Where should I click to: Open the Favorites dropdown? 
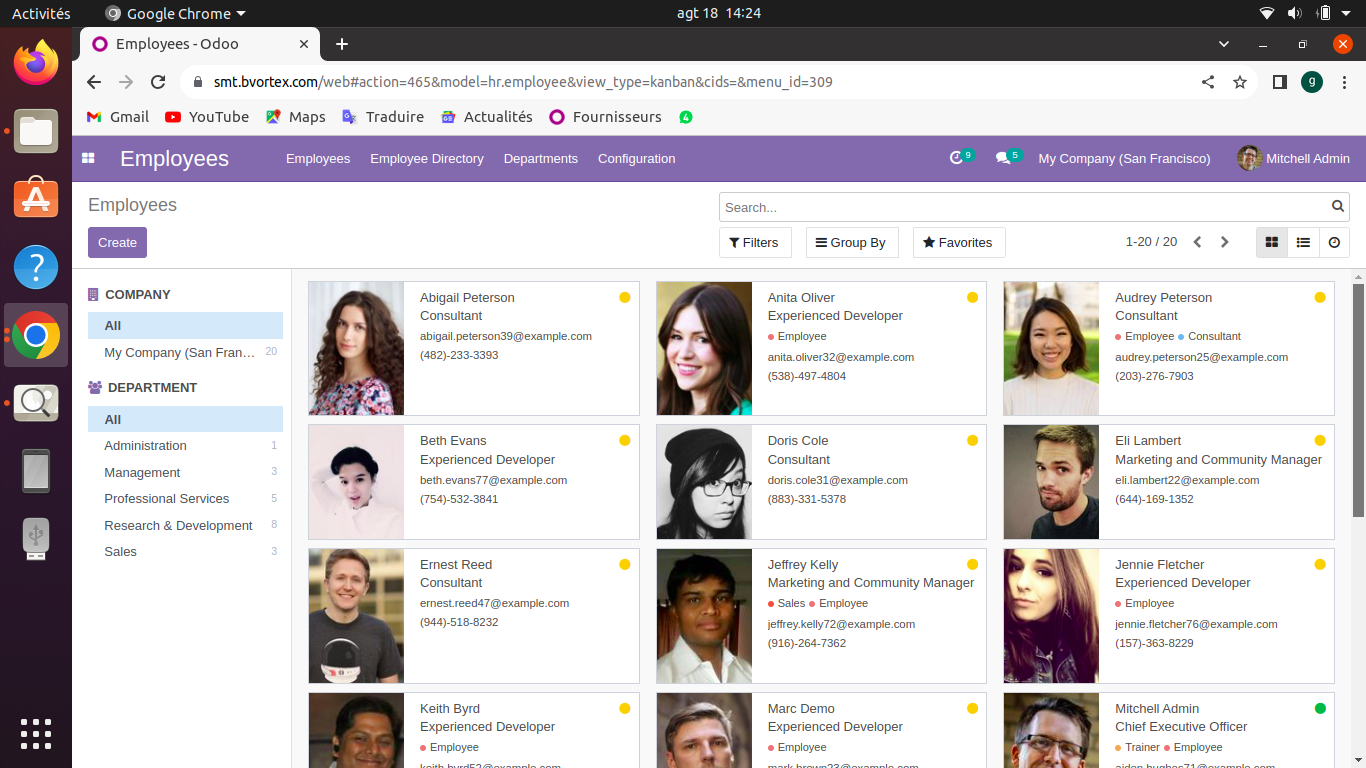click(x=958, y=242)
